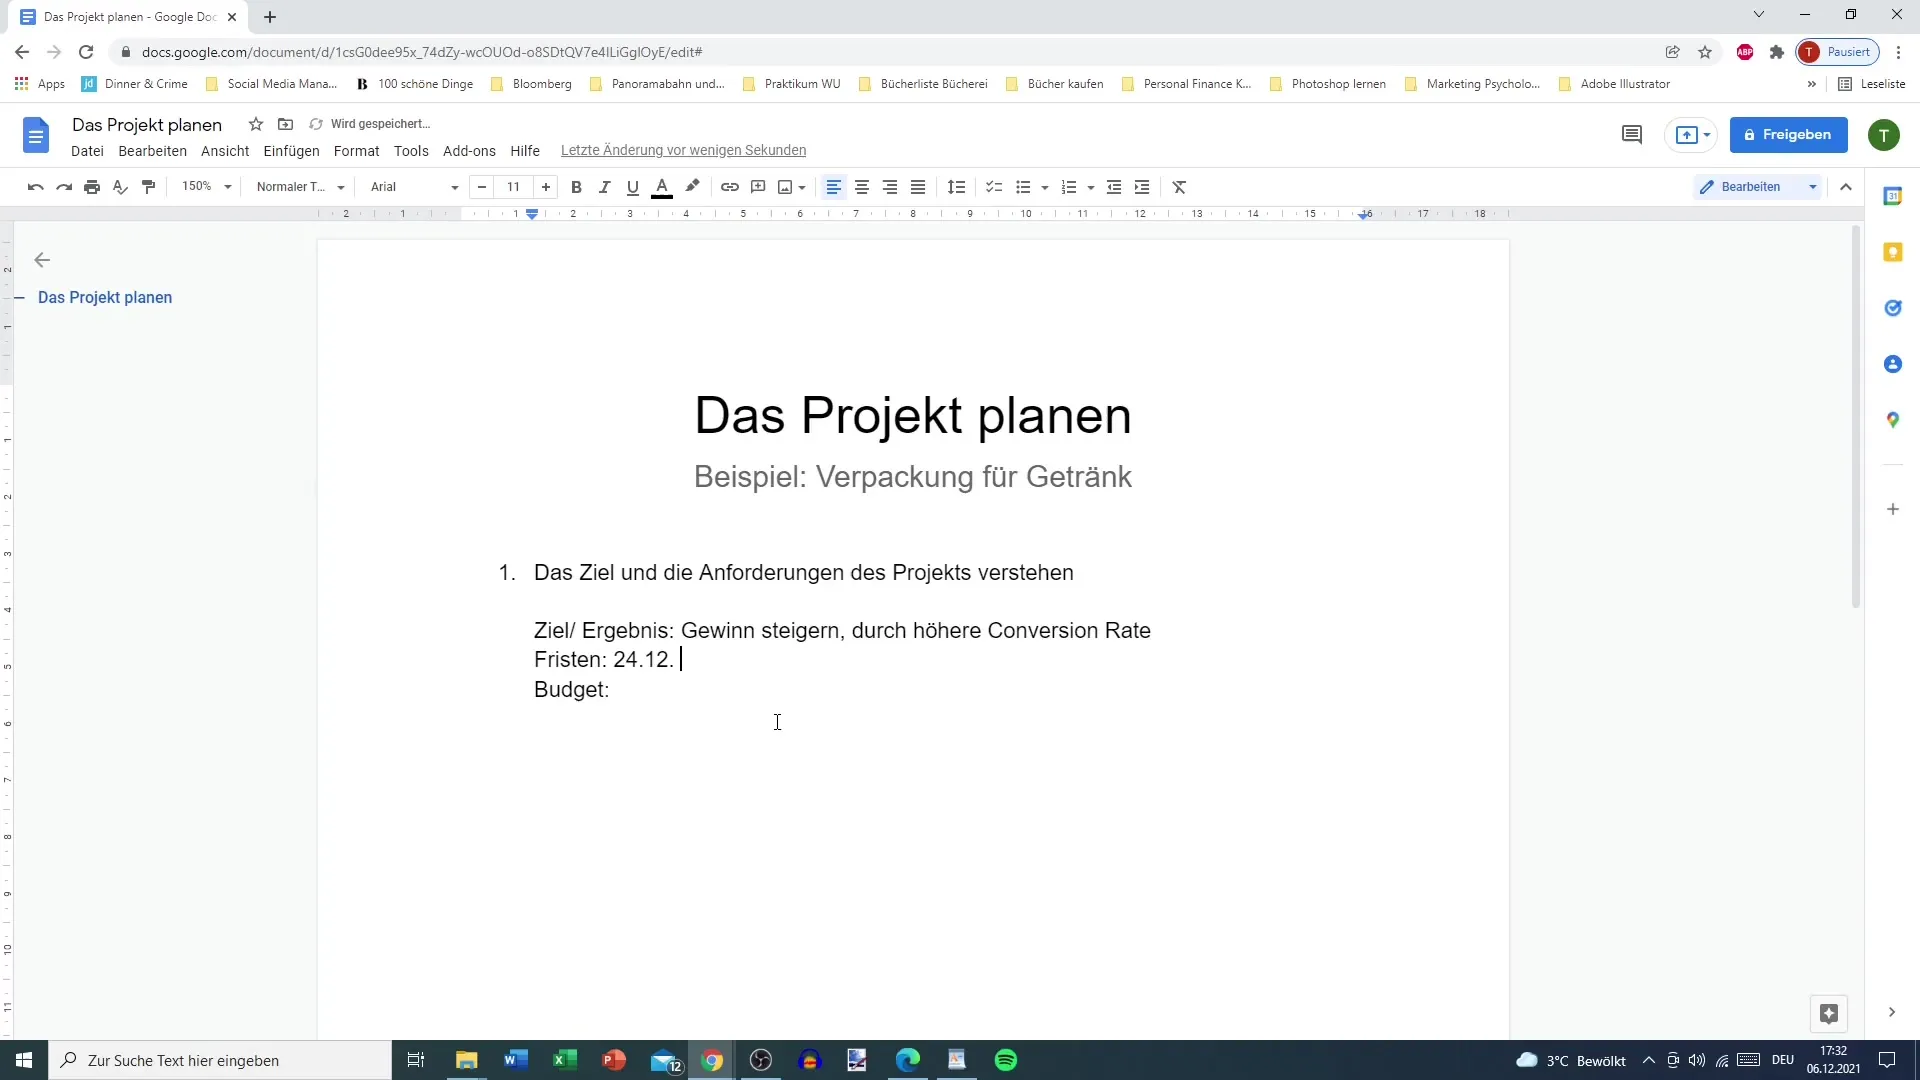
Task: Expand bulleted list options arrow
Action: 1045,187
